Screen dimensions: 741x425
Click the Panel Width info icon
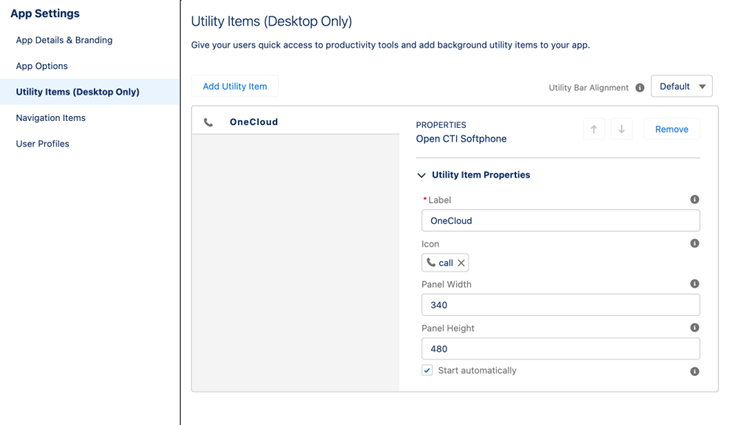pos(694,284)
